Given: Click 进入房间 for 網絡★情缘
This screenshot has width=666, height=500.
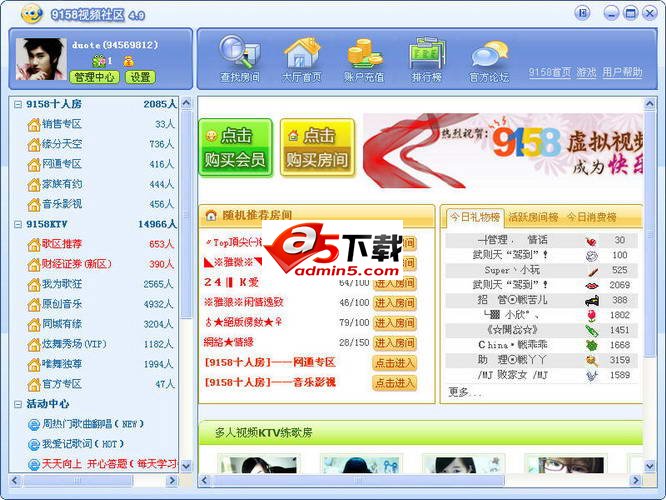Looking at the screenshot, I should pyautogui.click(x=395, y=343).
